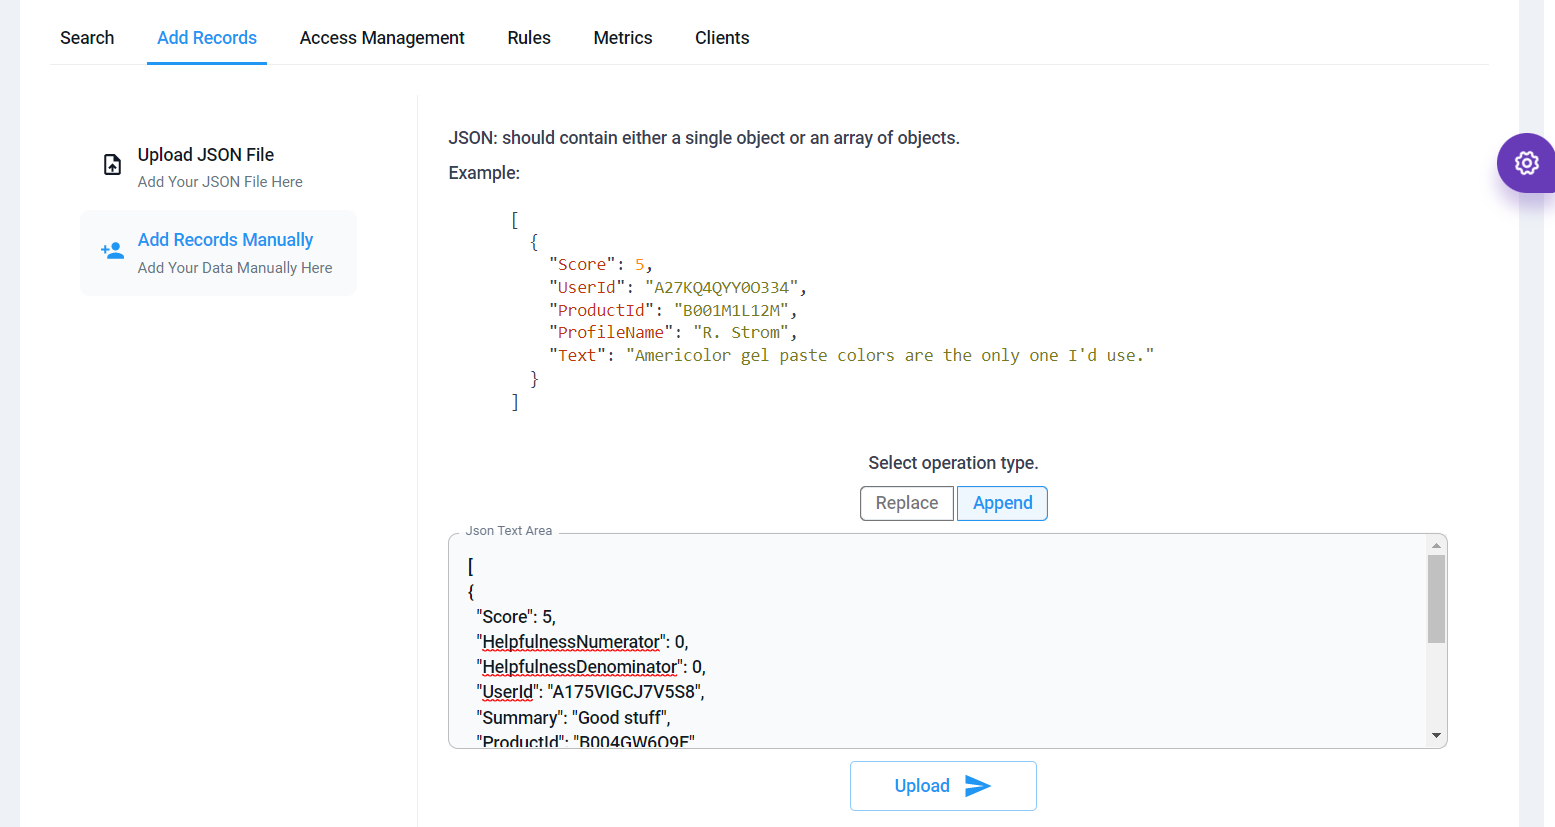This screenshot has height=827, width=1555.
Task: Click the "HelpfulnessNumerator": 0 line
Action: click(x=582, y=642)
